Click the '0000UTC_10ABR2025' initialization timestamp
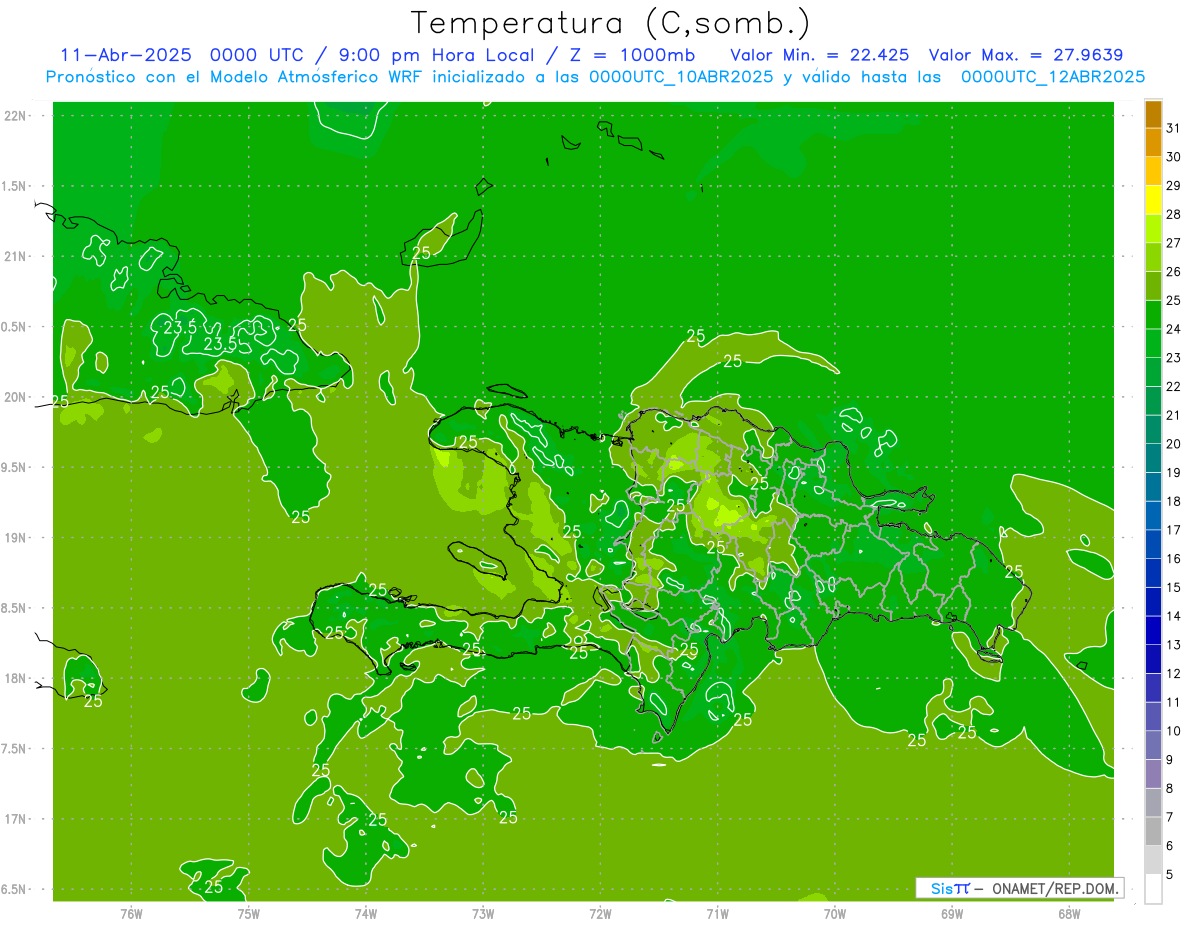The height and width of the screenshot is (927, 1200). click(680, 77)
